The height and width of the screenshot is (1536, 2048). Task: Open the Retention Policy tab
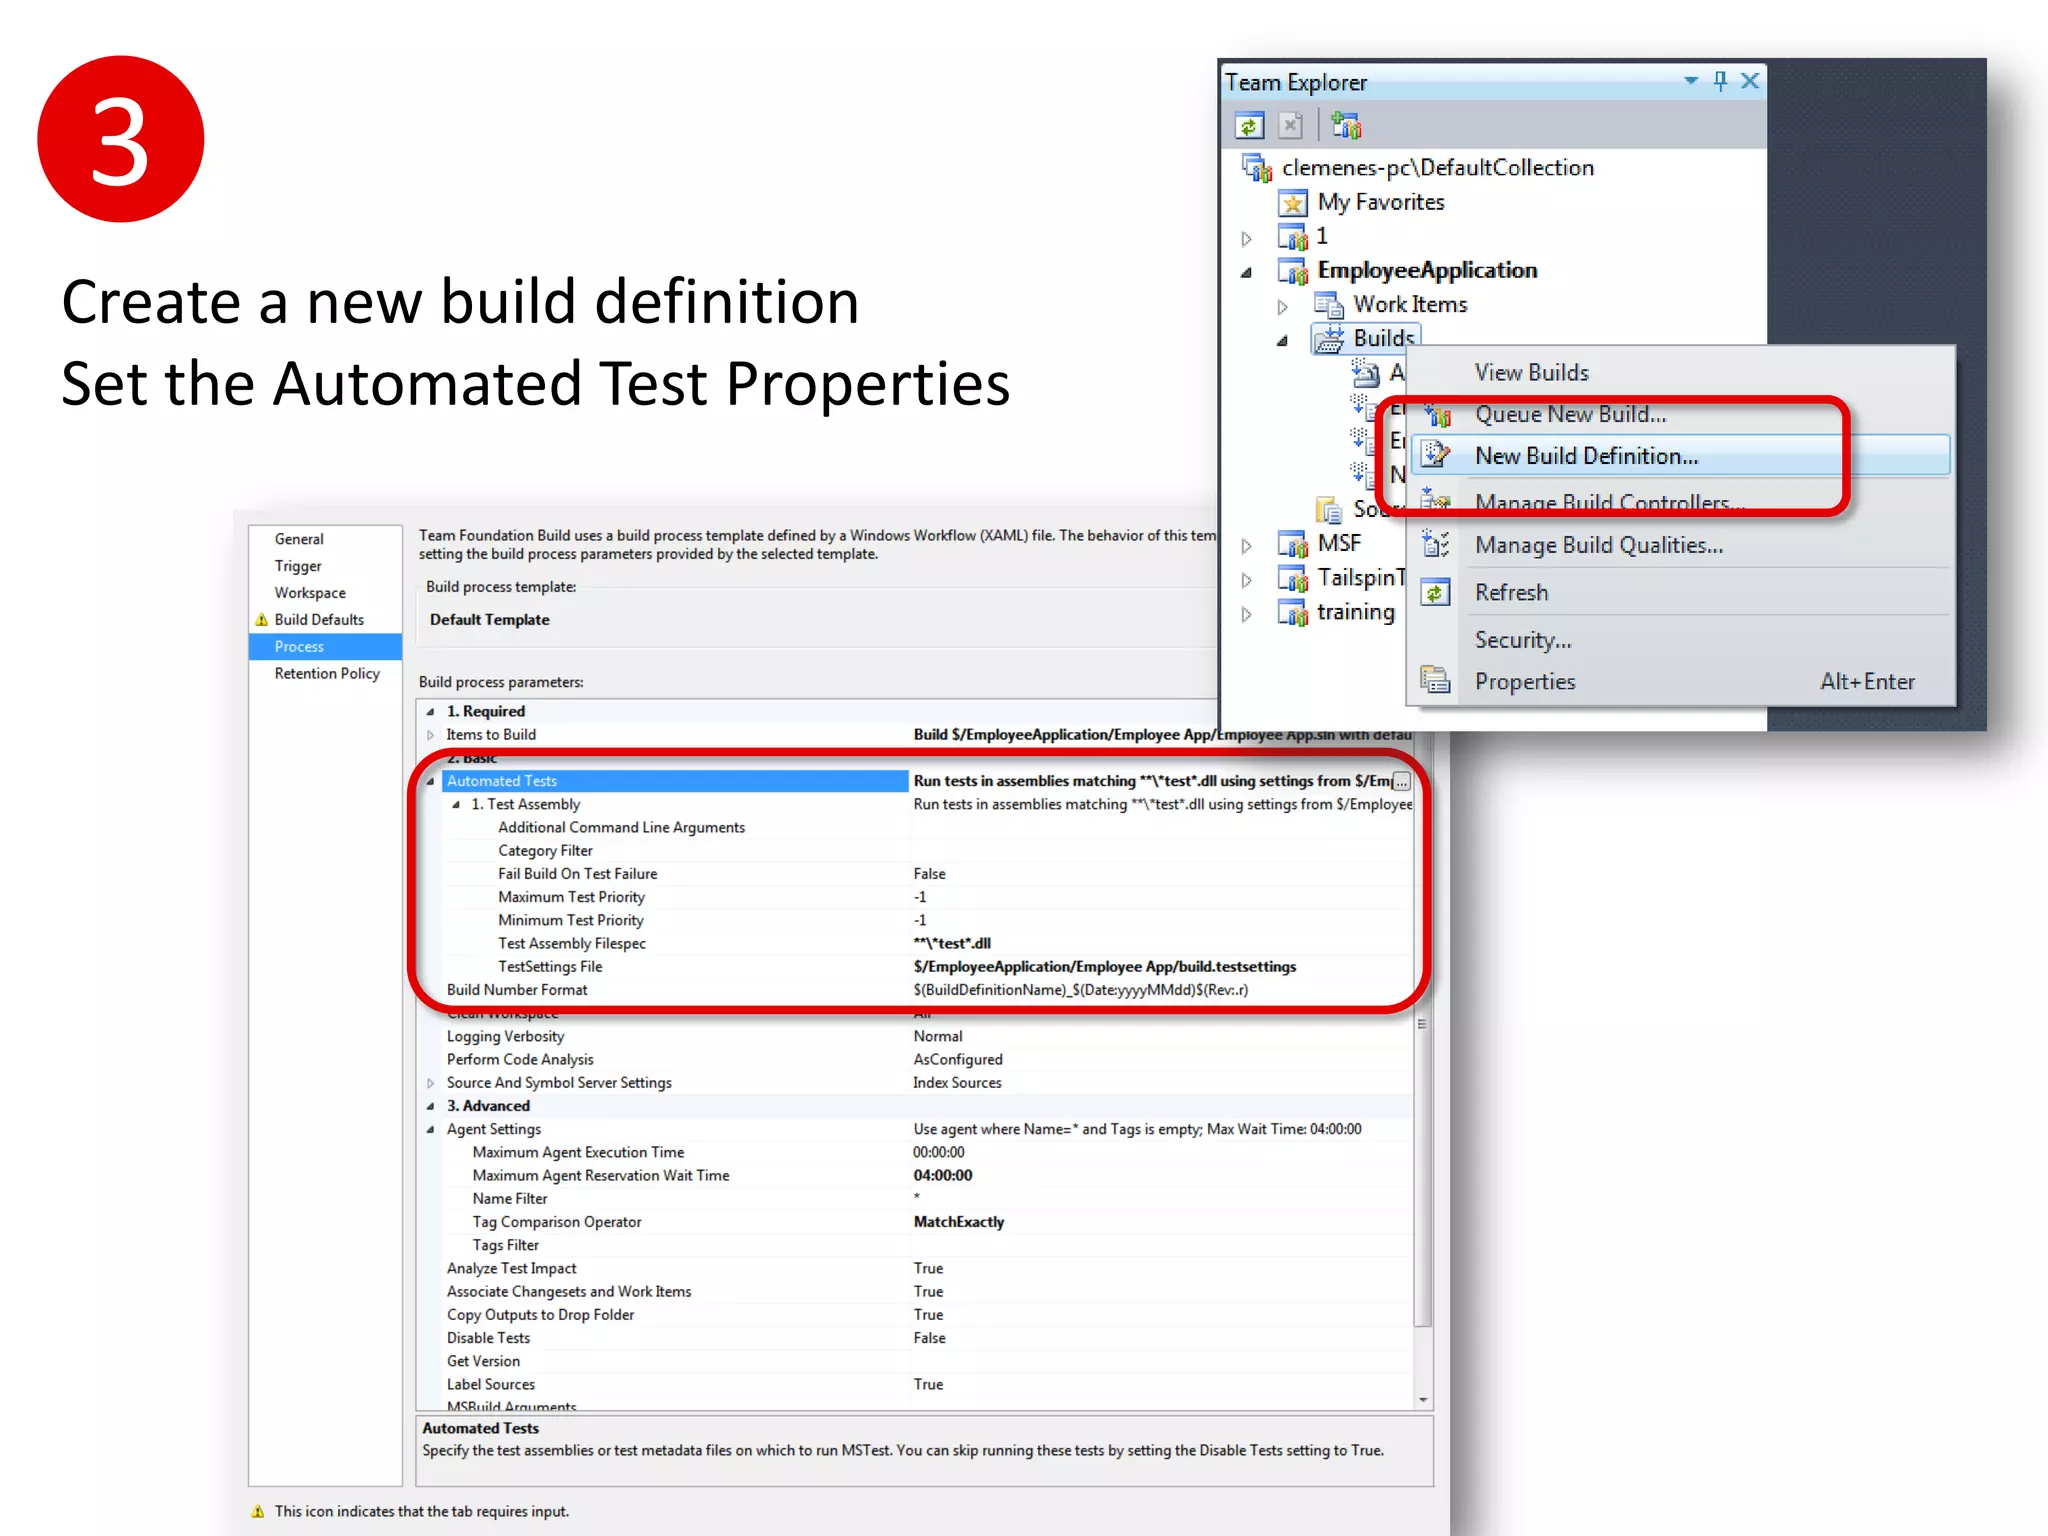327,674
